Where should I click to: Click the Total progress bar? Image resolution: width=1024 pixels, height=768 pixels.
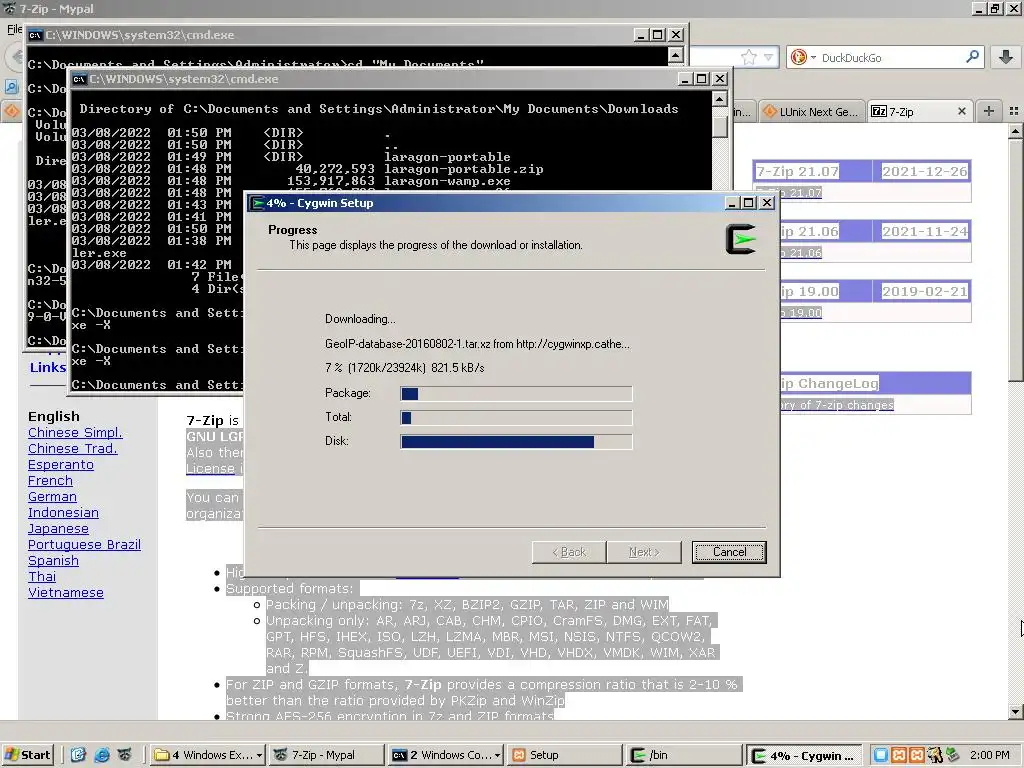(x=516, y=417)
